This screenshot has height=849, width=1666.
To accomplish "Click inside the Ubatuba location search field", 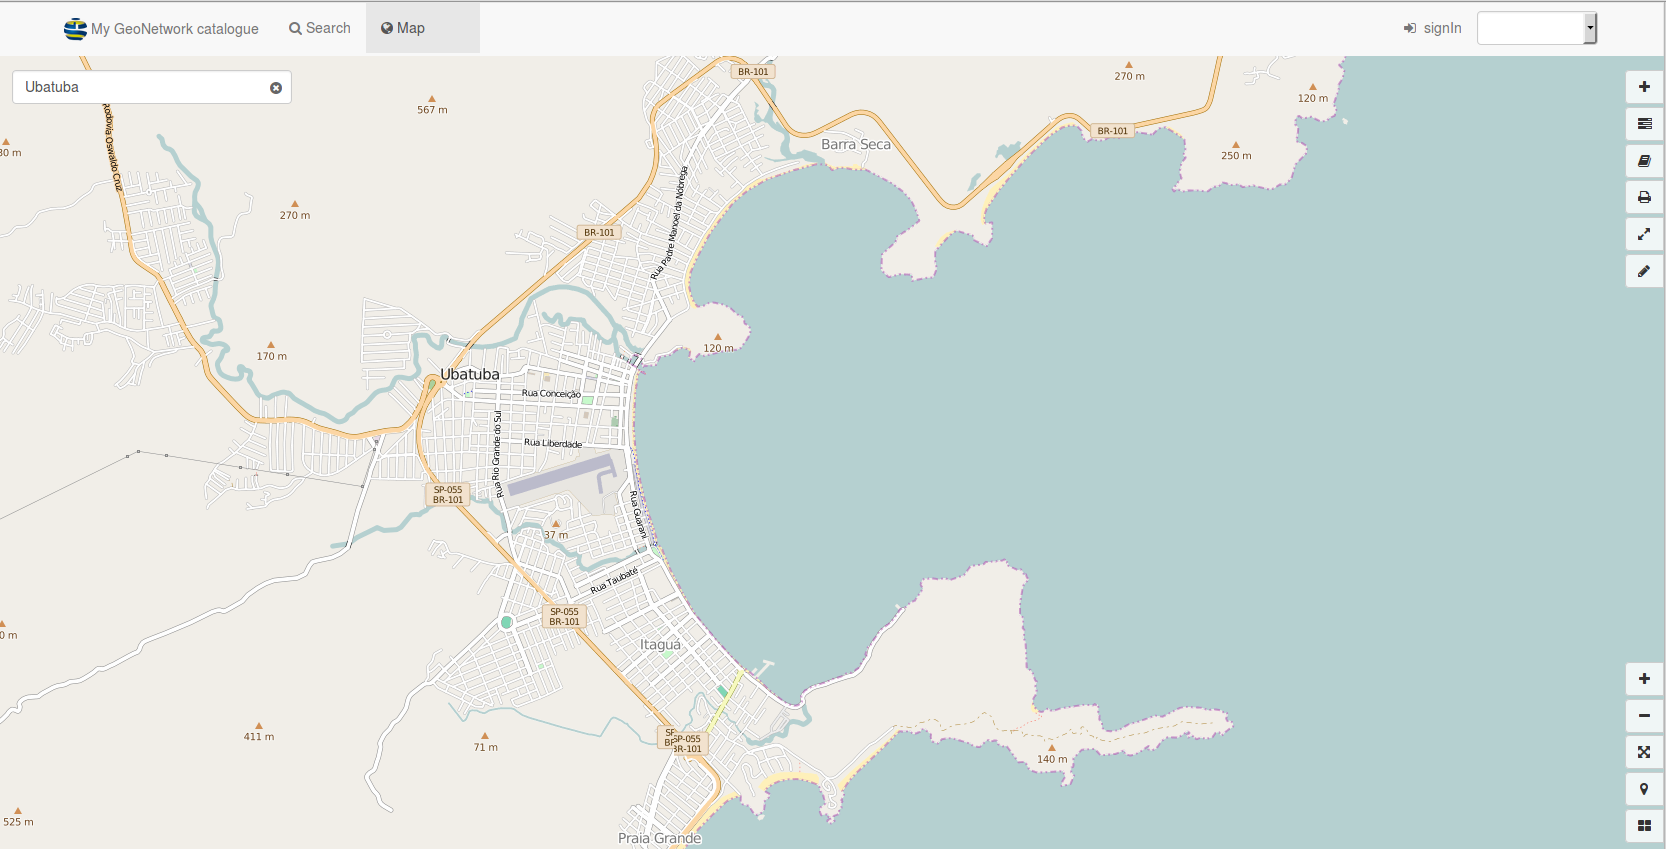I will point(140,87).
